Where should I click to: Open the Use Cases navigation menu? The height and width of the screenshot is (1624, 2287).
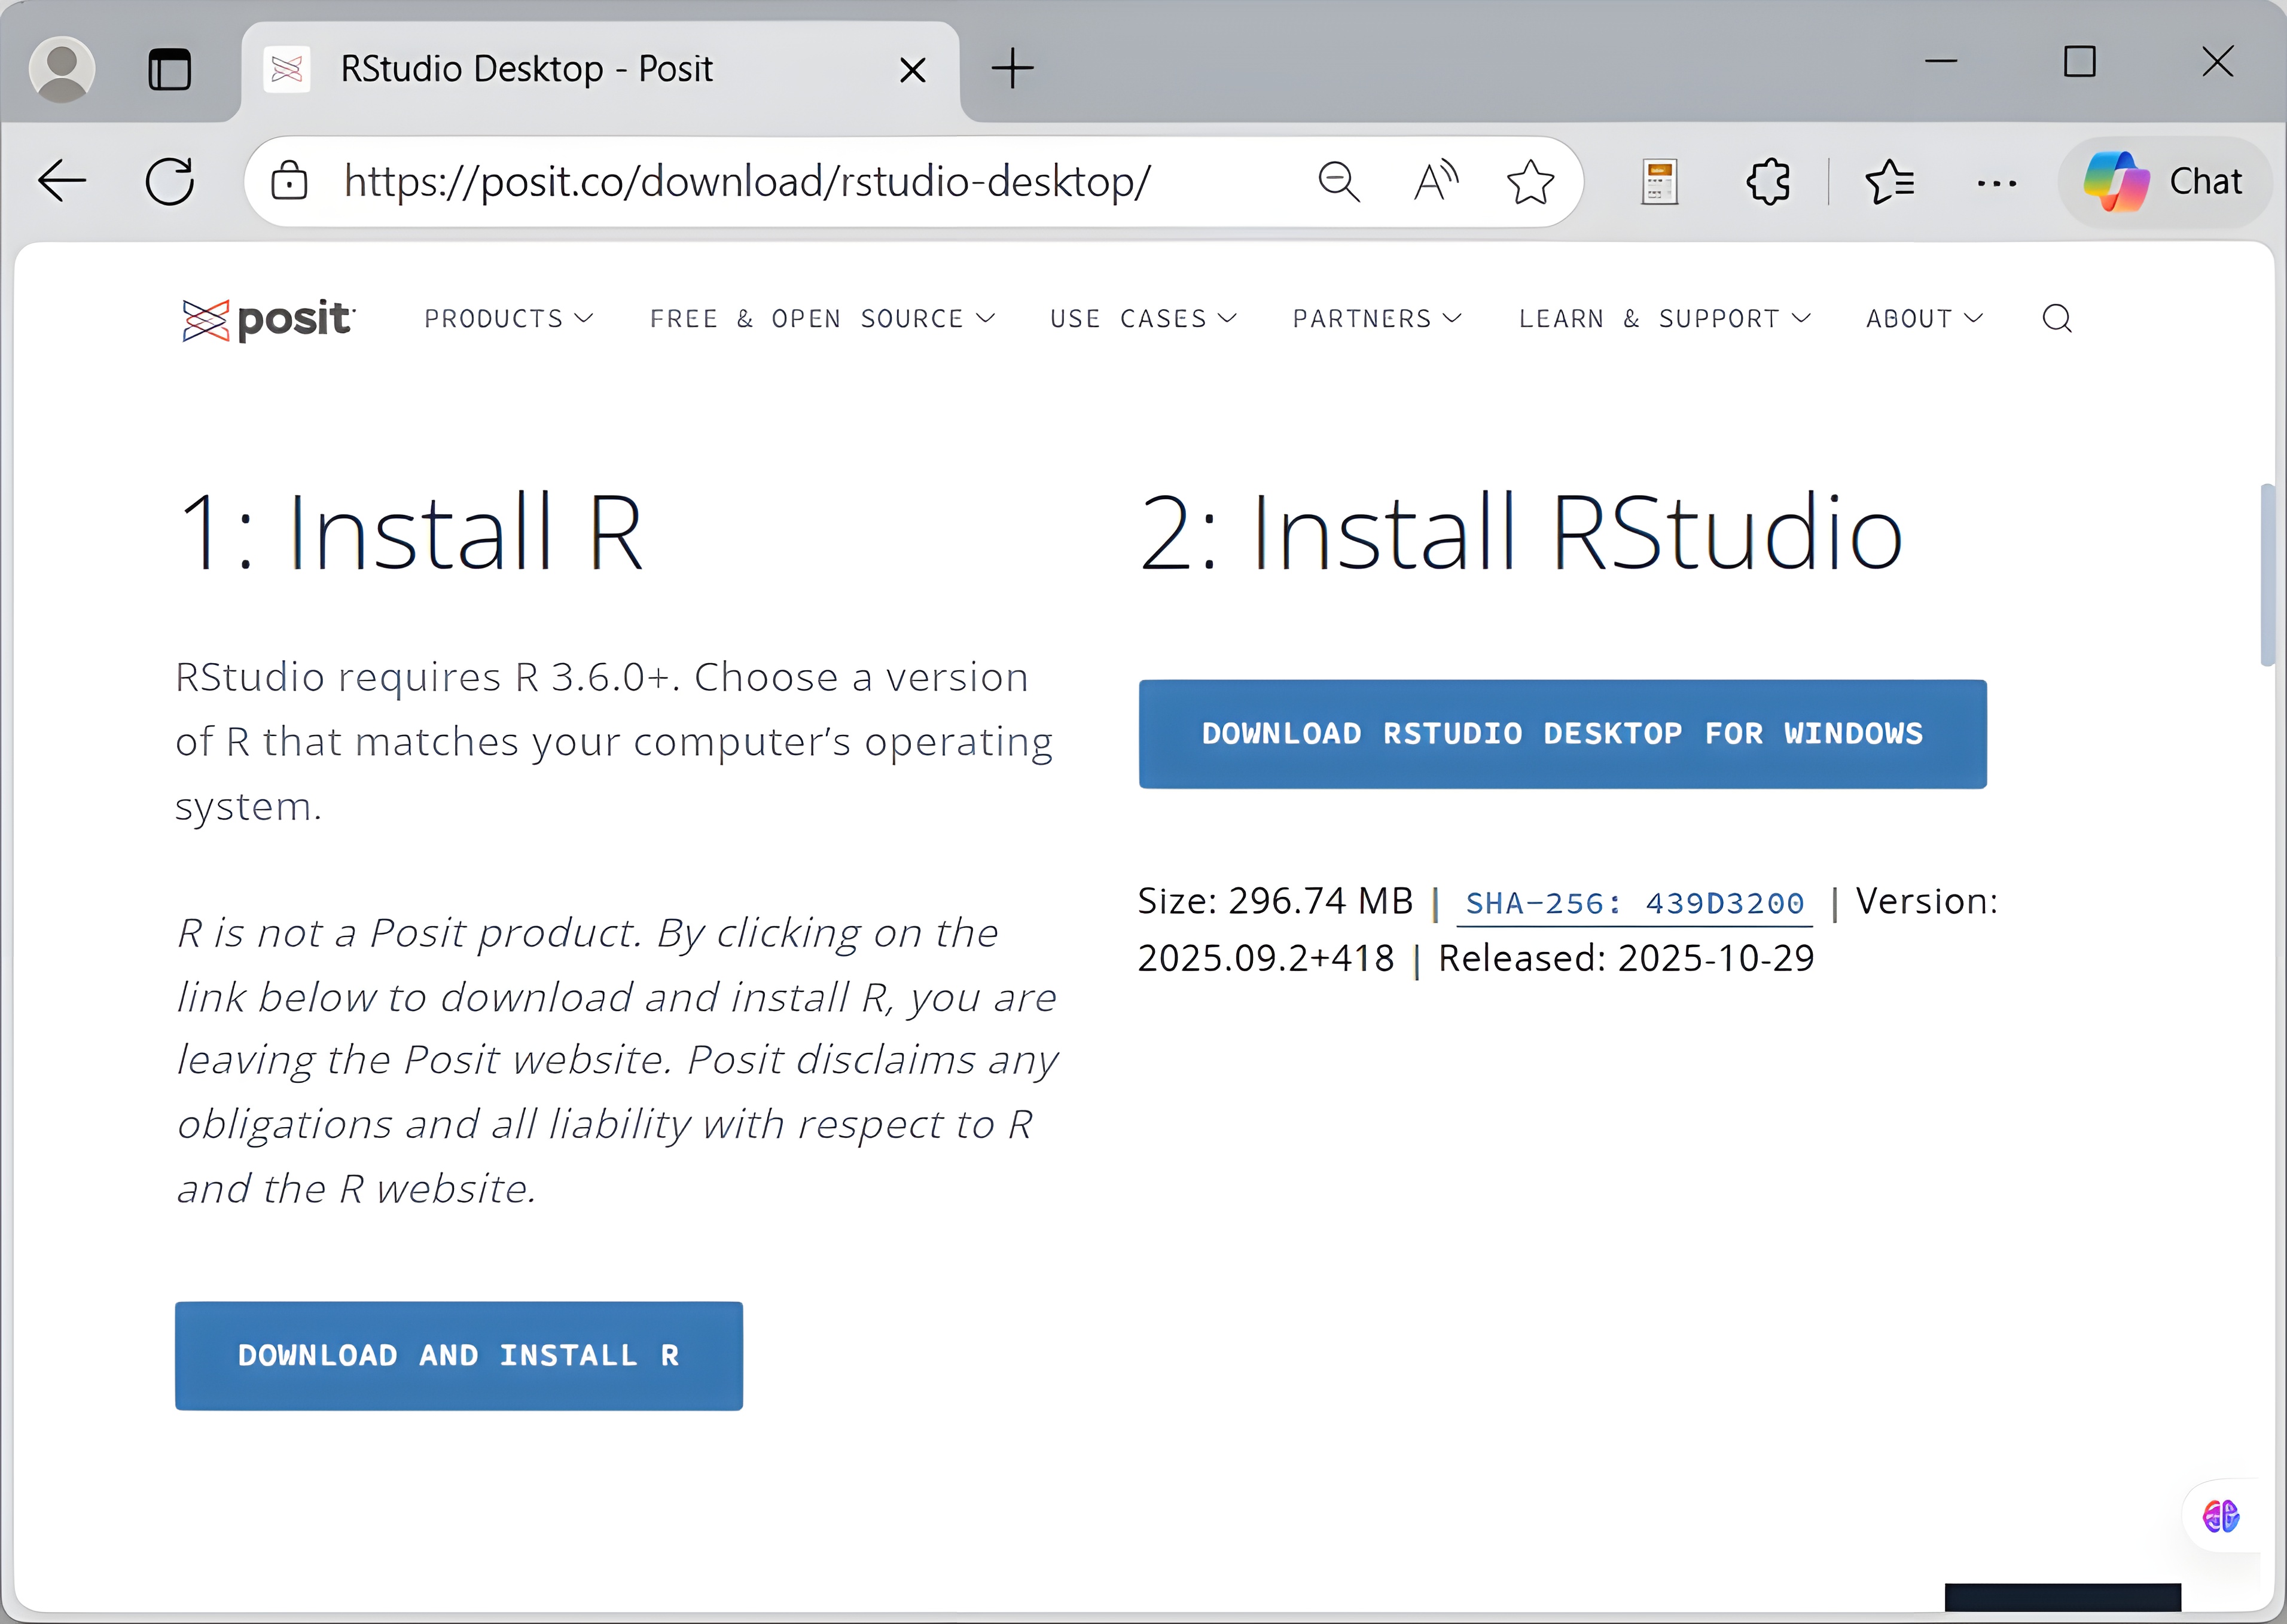1143,319
